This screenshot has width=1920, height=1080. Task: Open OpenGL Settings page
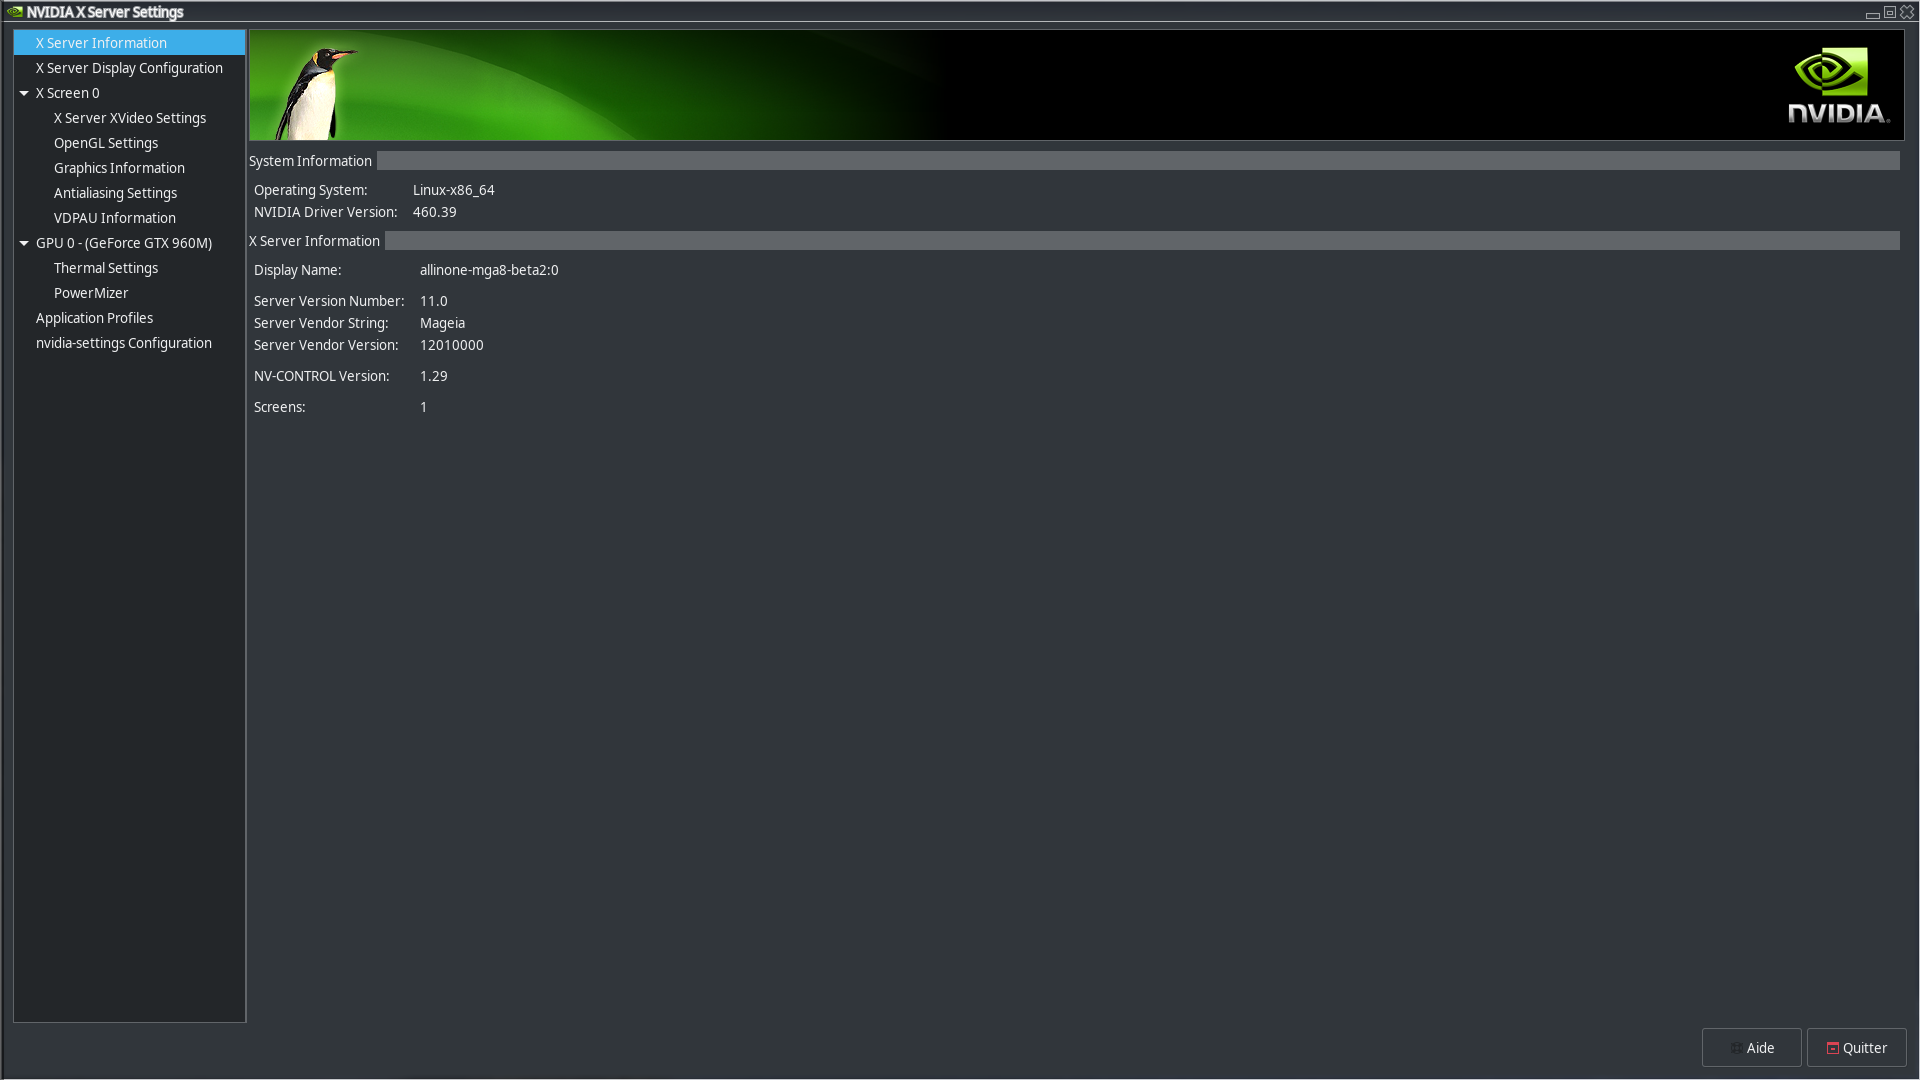click(x=106, y=143)
